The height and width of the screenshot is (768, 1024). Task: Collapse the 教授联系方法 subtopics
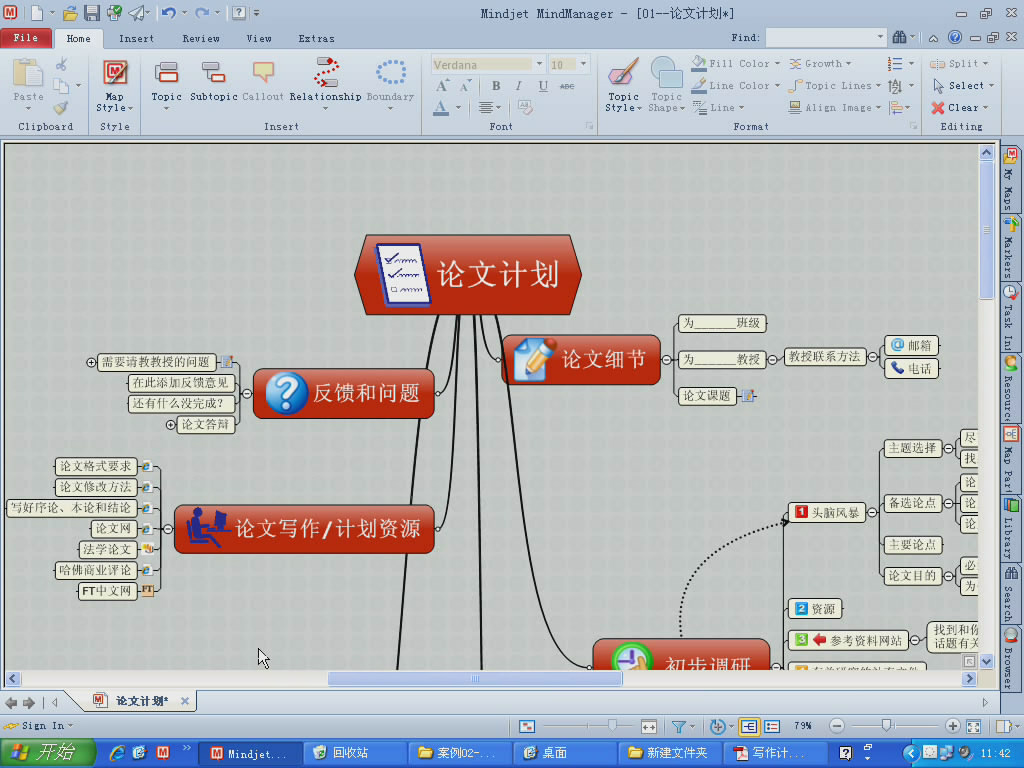point(872,357)
